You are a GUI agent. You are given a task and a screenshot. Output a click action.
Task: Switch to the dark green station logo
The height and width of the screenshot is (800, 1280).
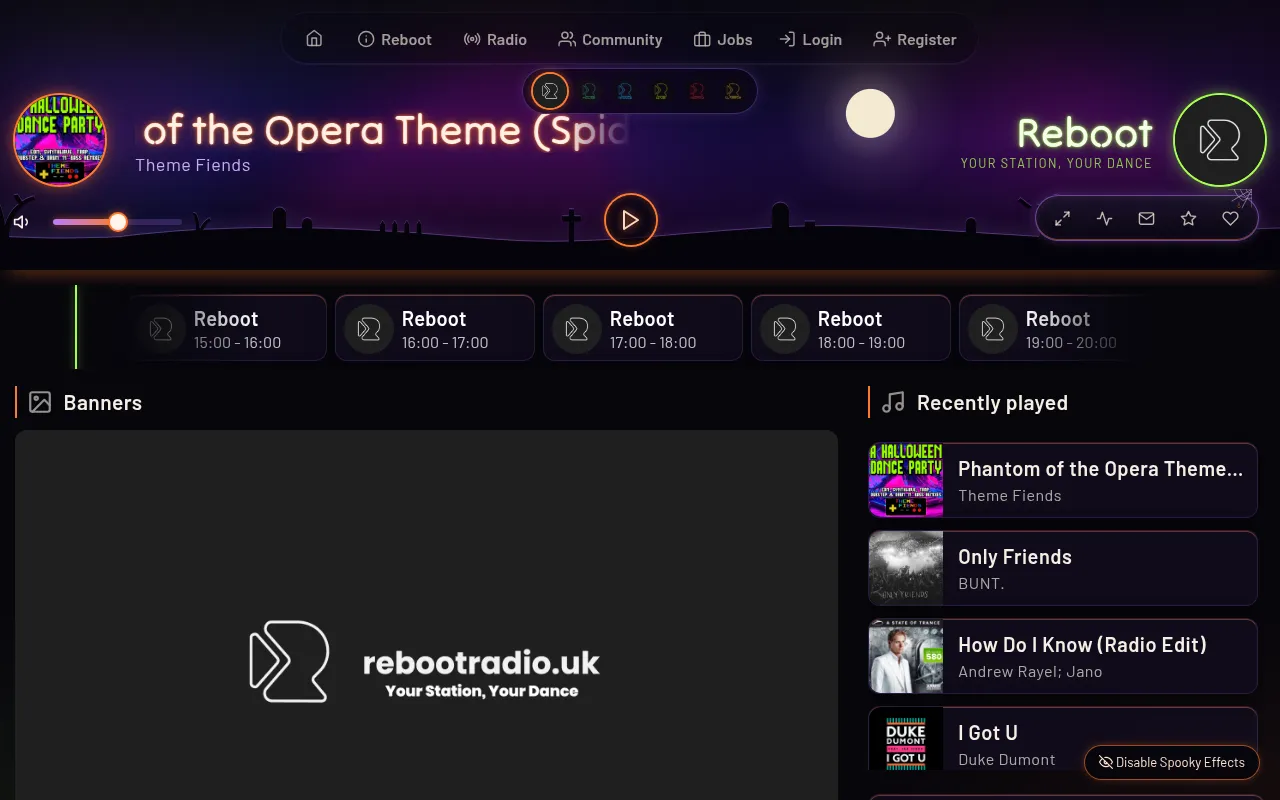tap(588, 91)
